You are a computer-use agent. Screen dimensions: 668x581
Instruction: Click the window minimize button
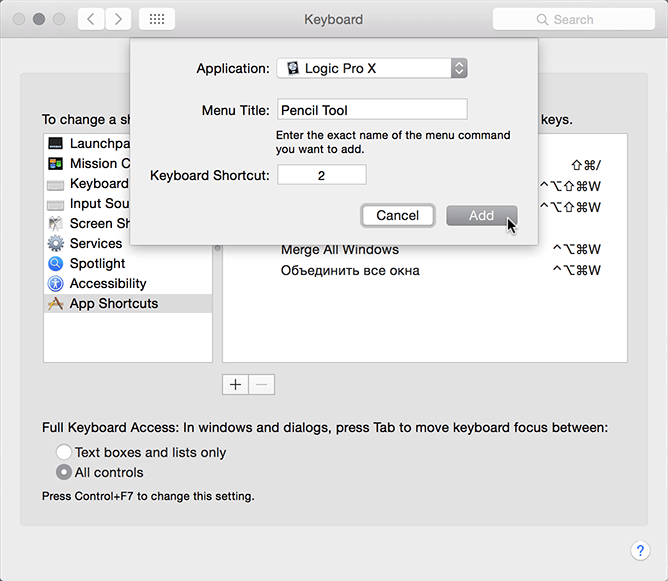39,19
